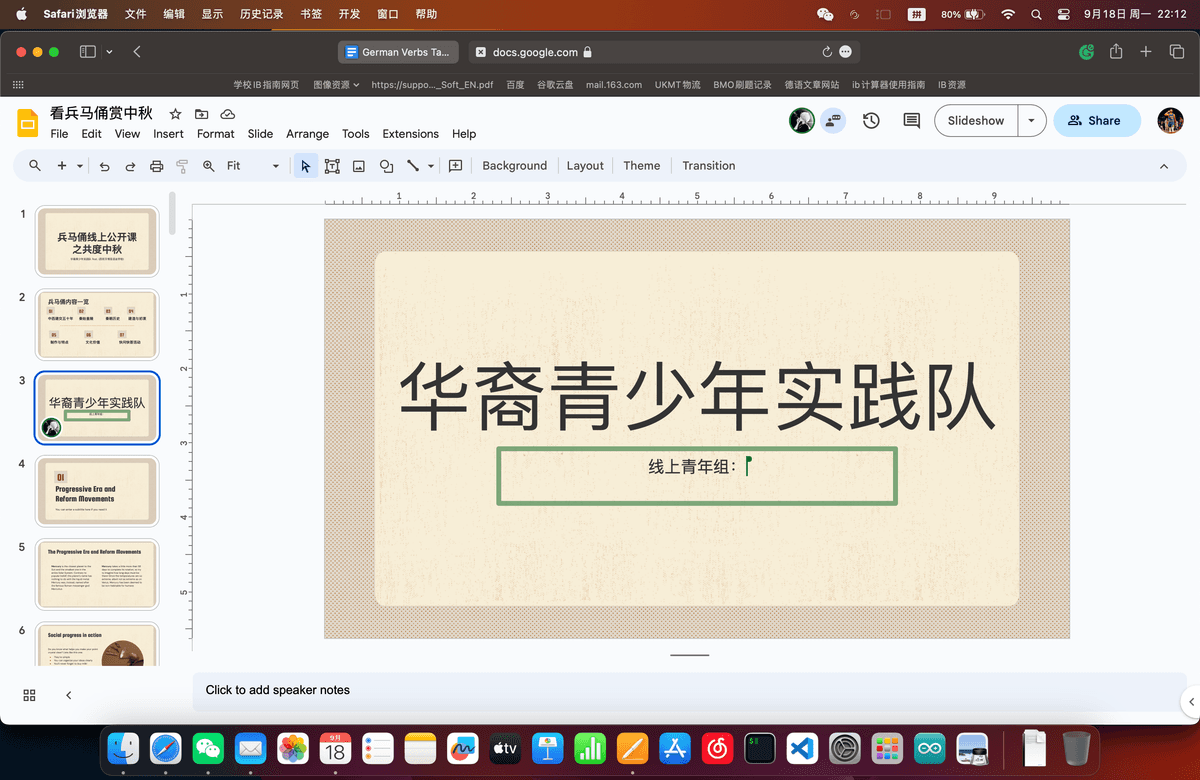Select slide 4 thumbnail Progressive Era
Screen dimensions: 1200x780
pyautogui.click(x=97, y=491)
